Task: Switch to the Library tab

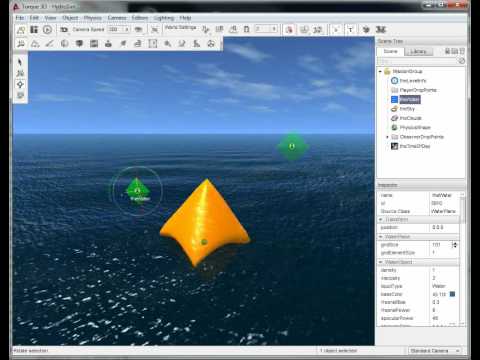Action: [418, 51]
